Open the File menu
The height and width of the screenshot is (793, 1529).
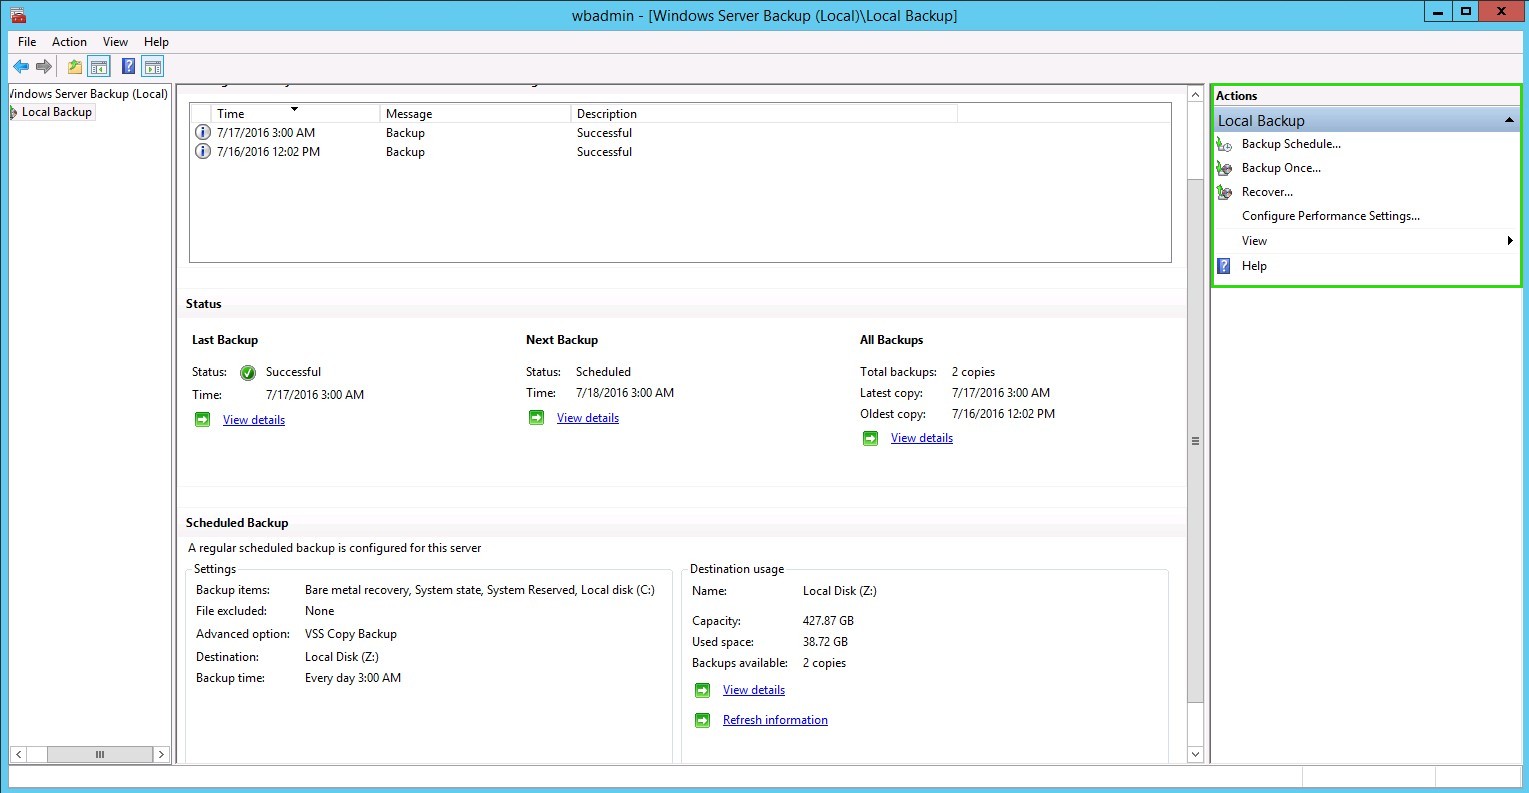[27, 42]
